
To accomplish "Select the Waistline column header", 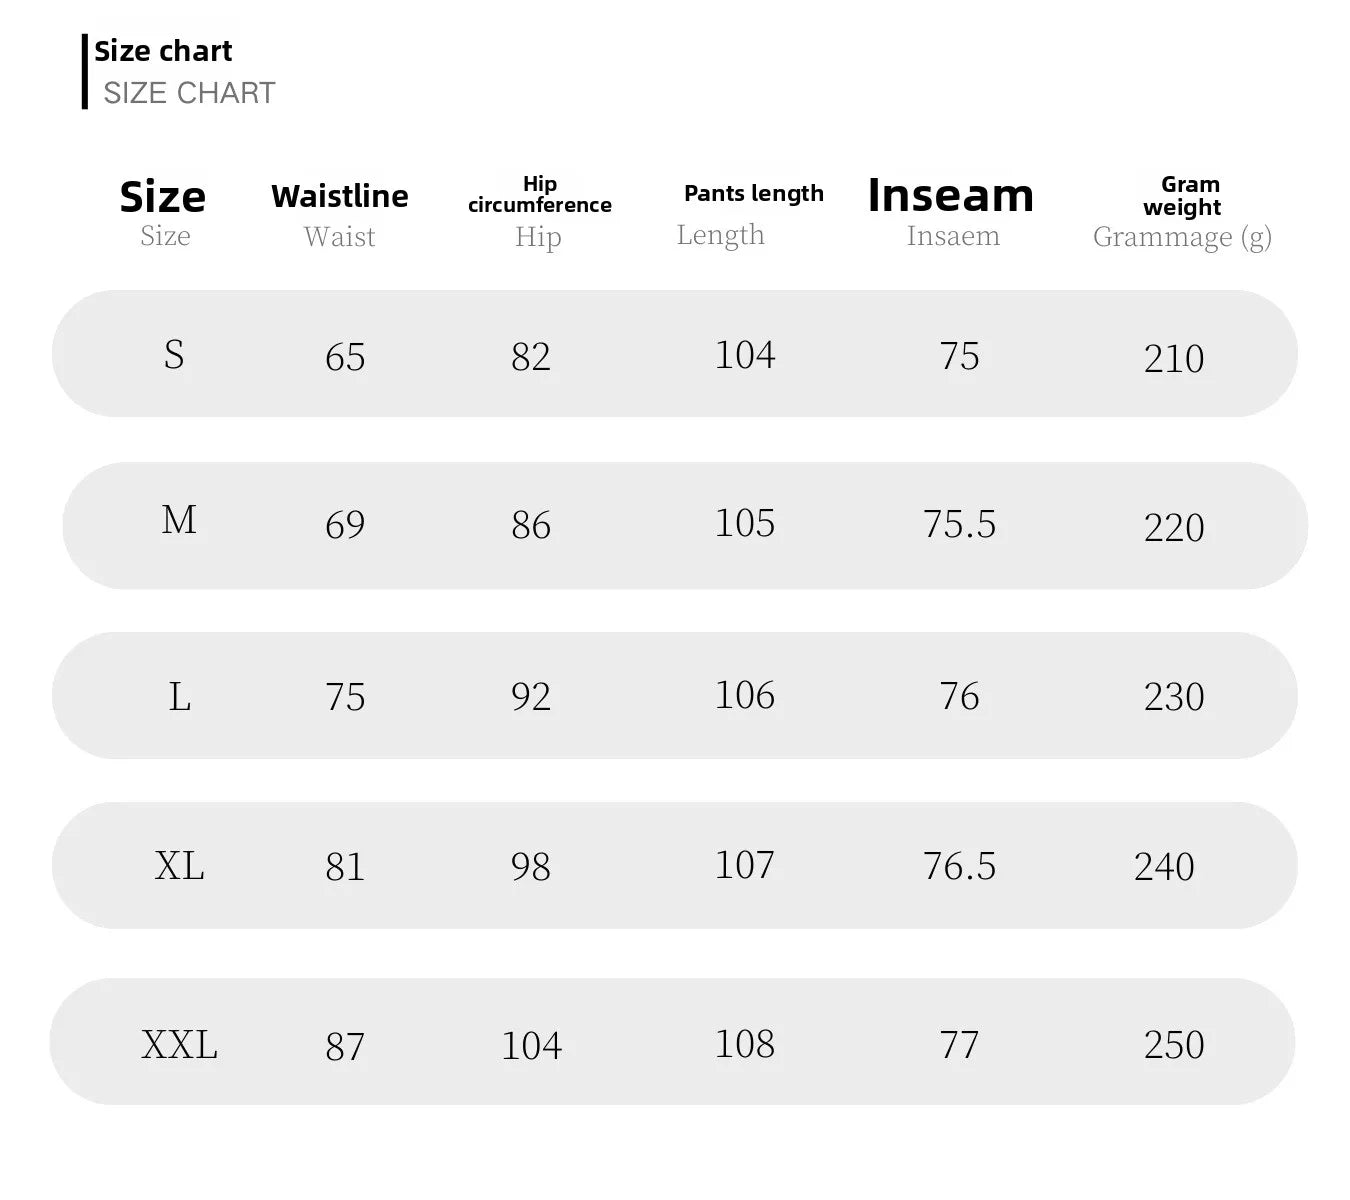I will click(340, 196).
